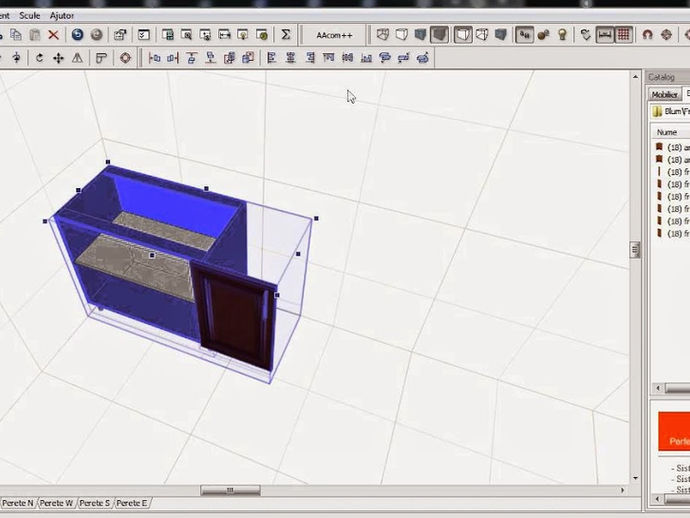690x518 pixels.
Task: Open the checklist window icon
Action: pos(144,34)
